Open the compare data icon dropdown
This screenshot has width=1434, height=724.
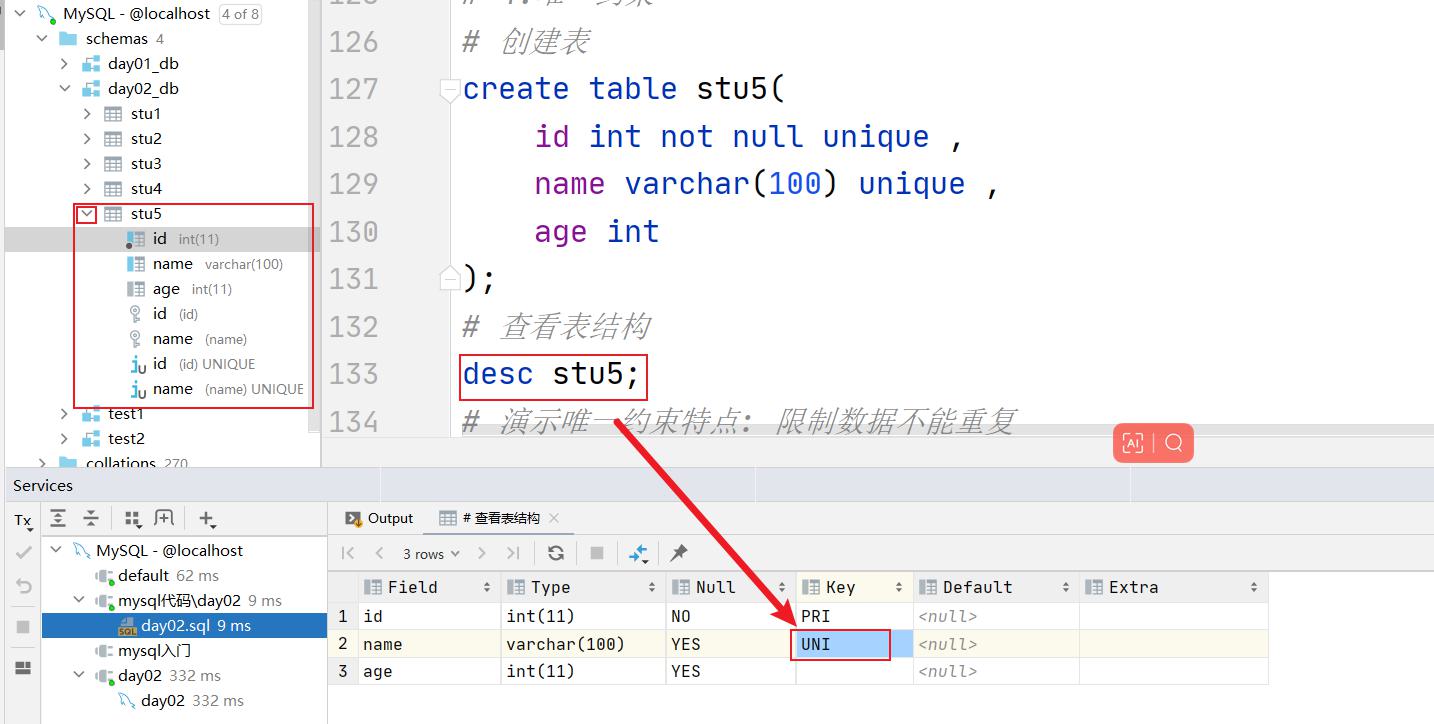639,553
